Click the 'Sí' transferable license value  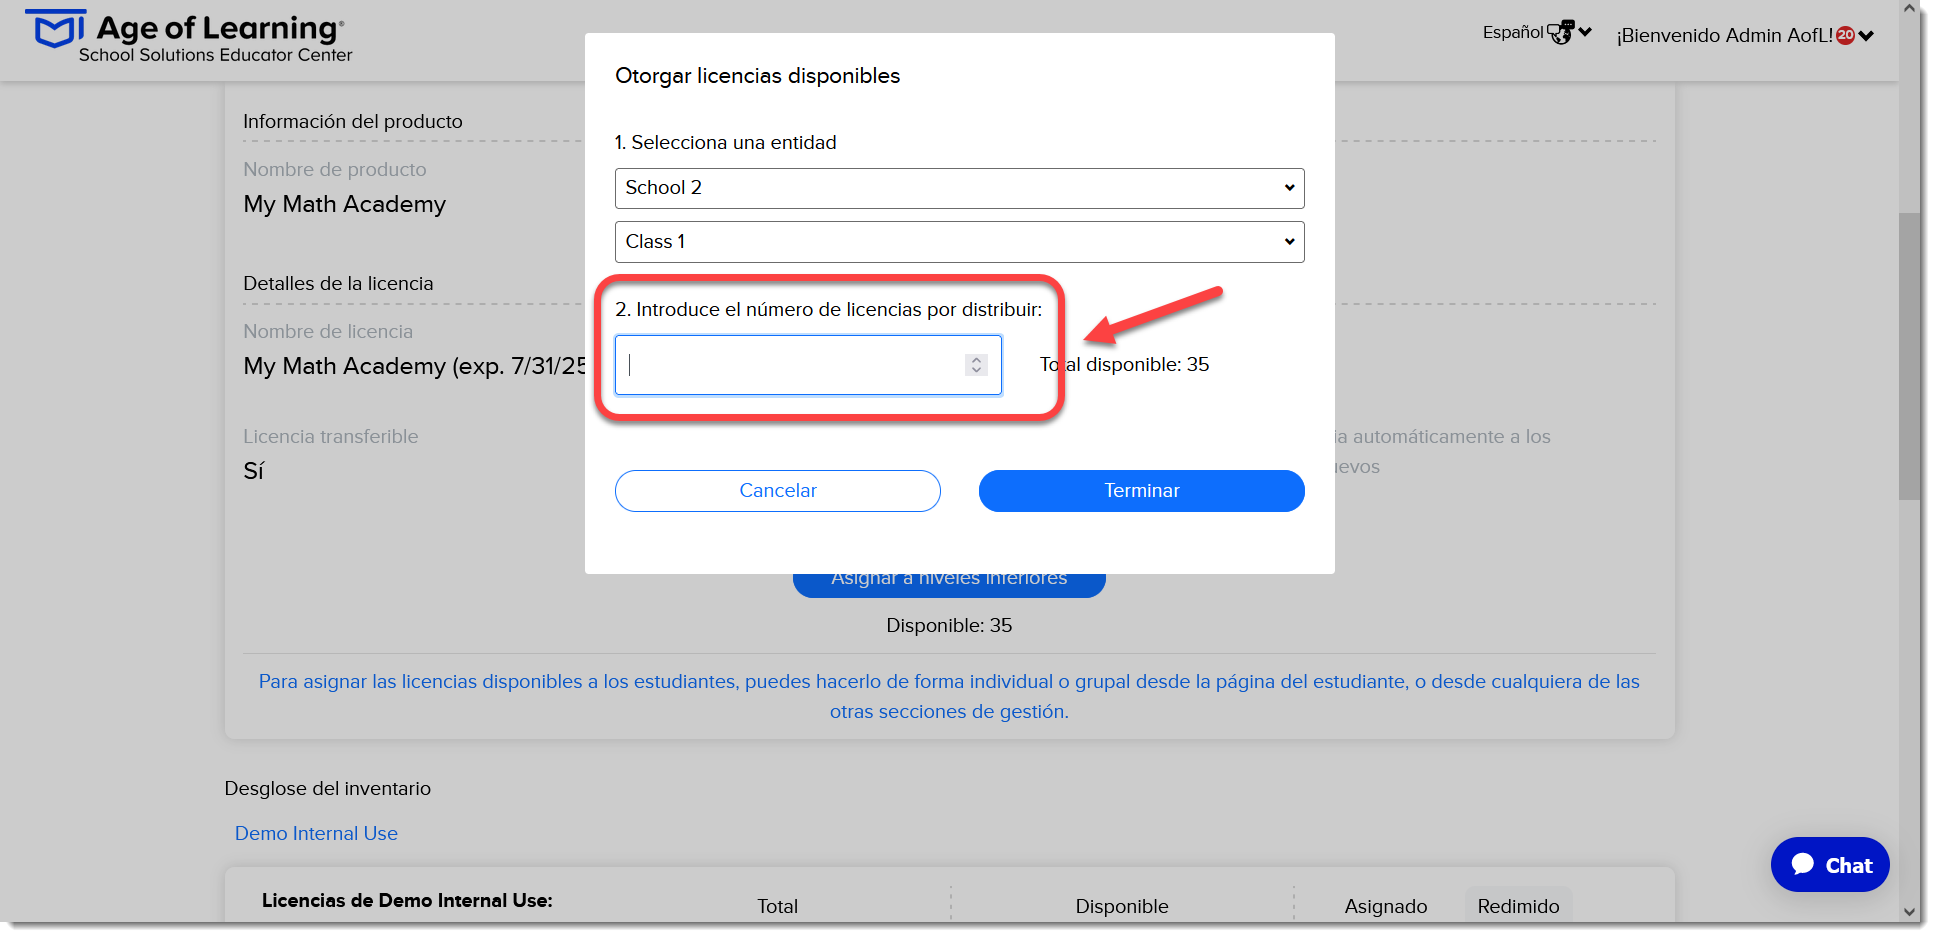253,471
